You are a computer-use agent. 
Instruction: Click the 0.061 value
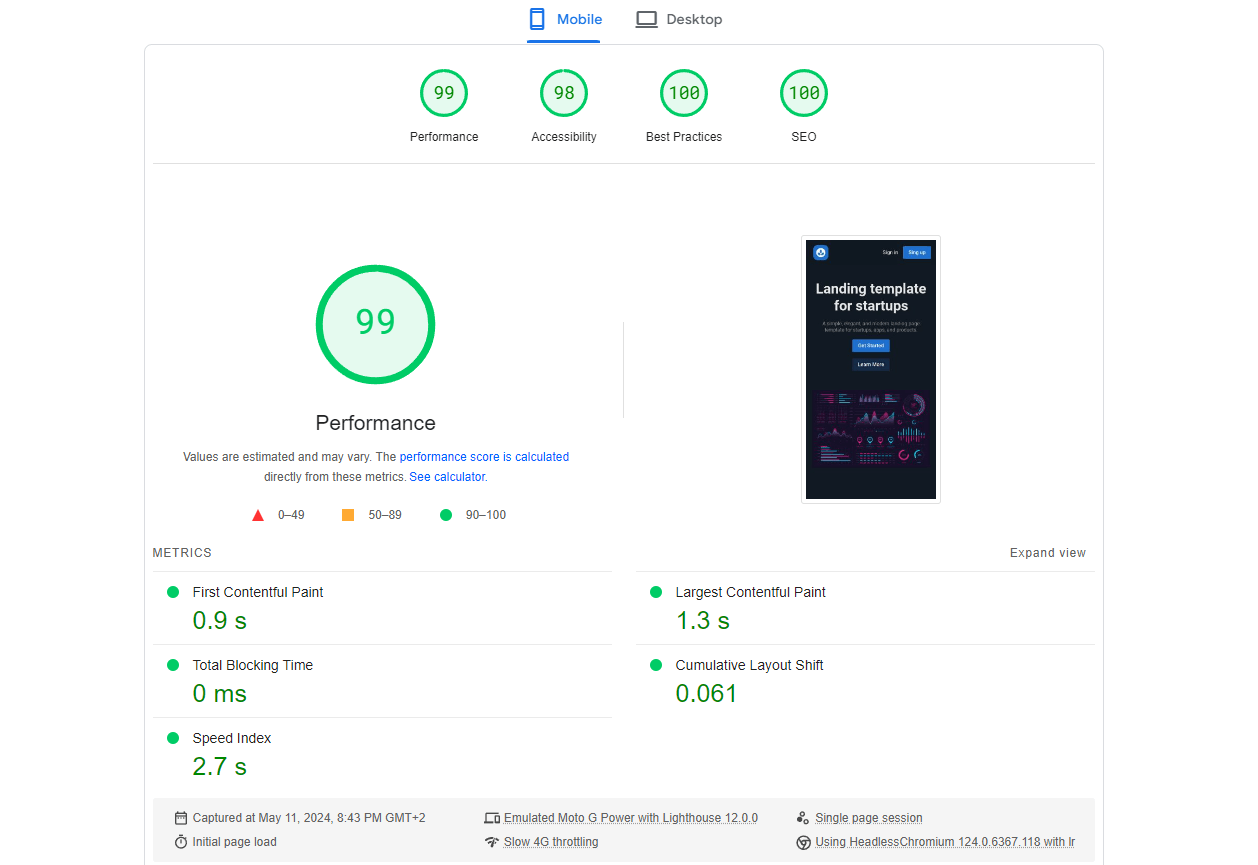pyautogui.click(x=706, y=694)
